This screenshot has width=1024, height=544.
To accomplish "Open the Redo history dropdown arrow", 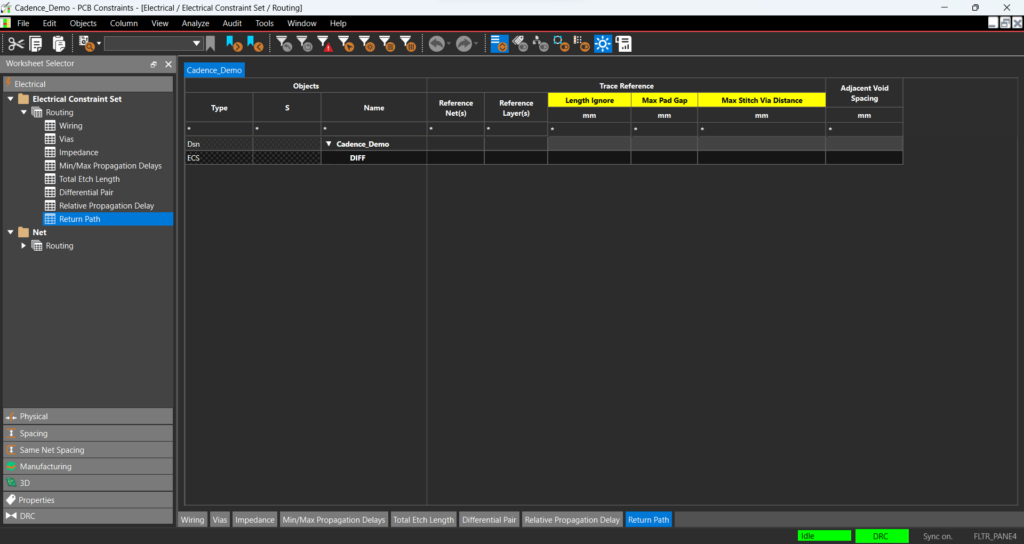I will coord(475,44).
